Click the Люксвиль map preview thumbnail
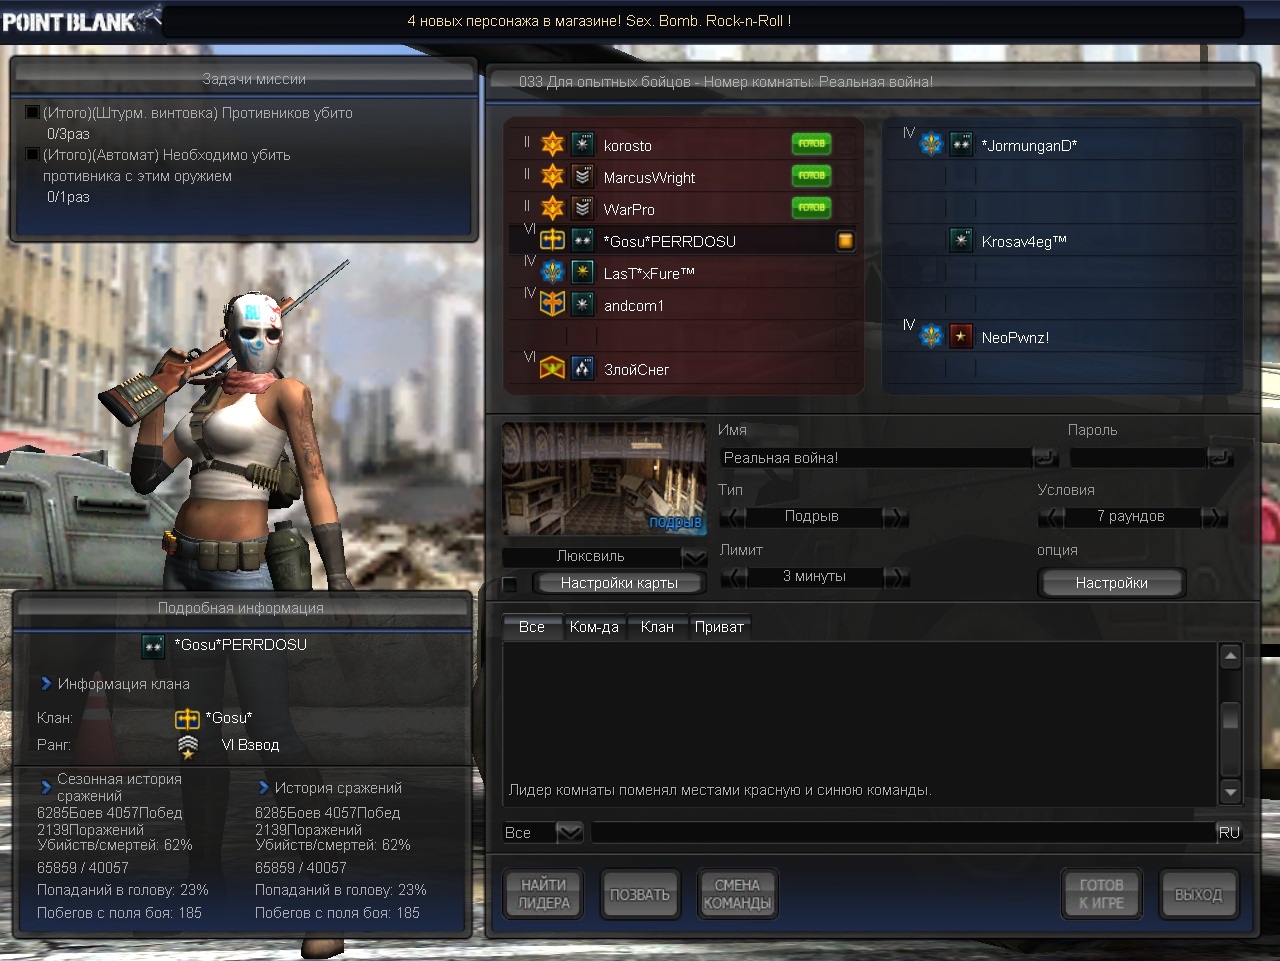1280x961 pixels. coord(604,479)
